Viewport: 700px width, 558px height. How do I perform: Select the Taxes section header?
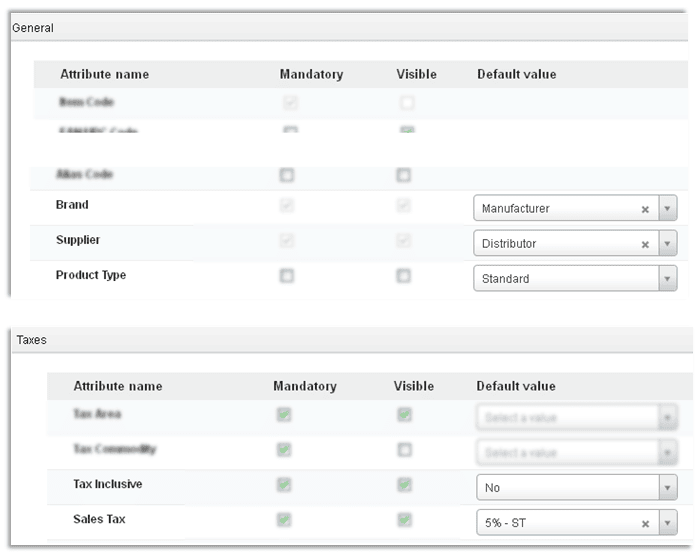pos(32,340)
